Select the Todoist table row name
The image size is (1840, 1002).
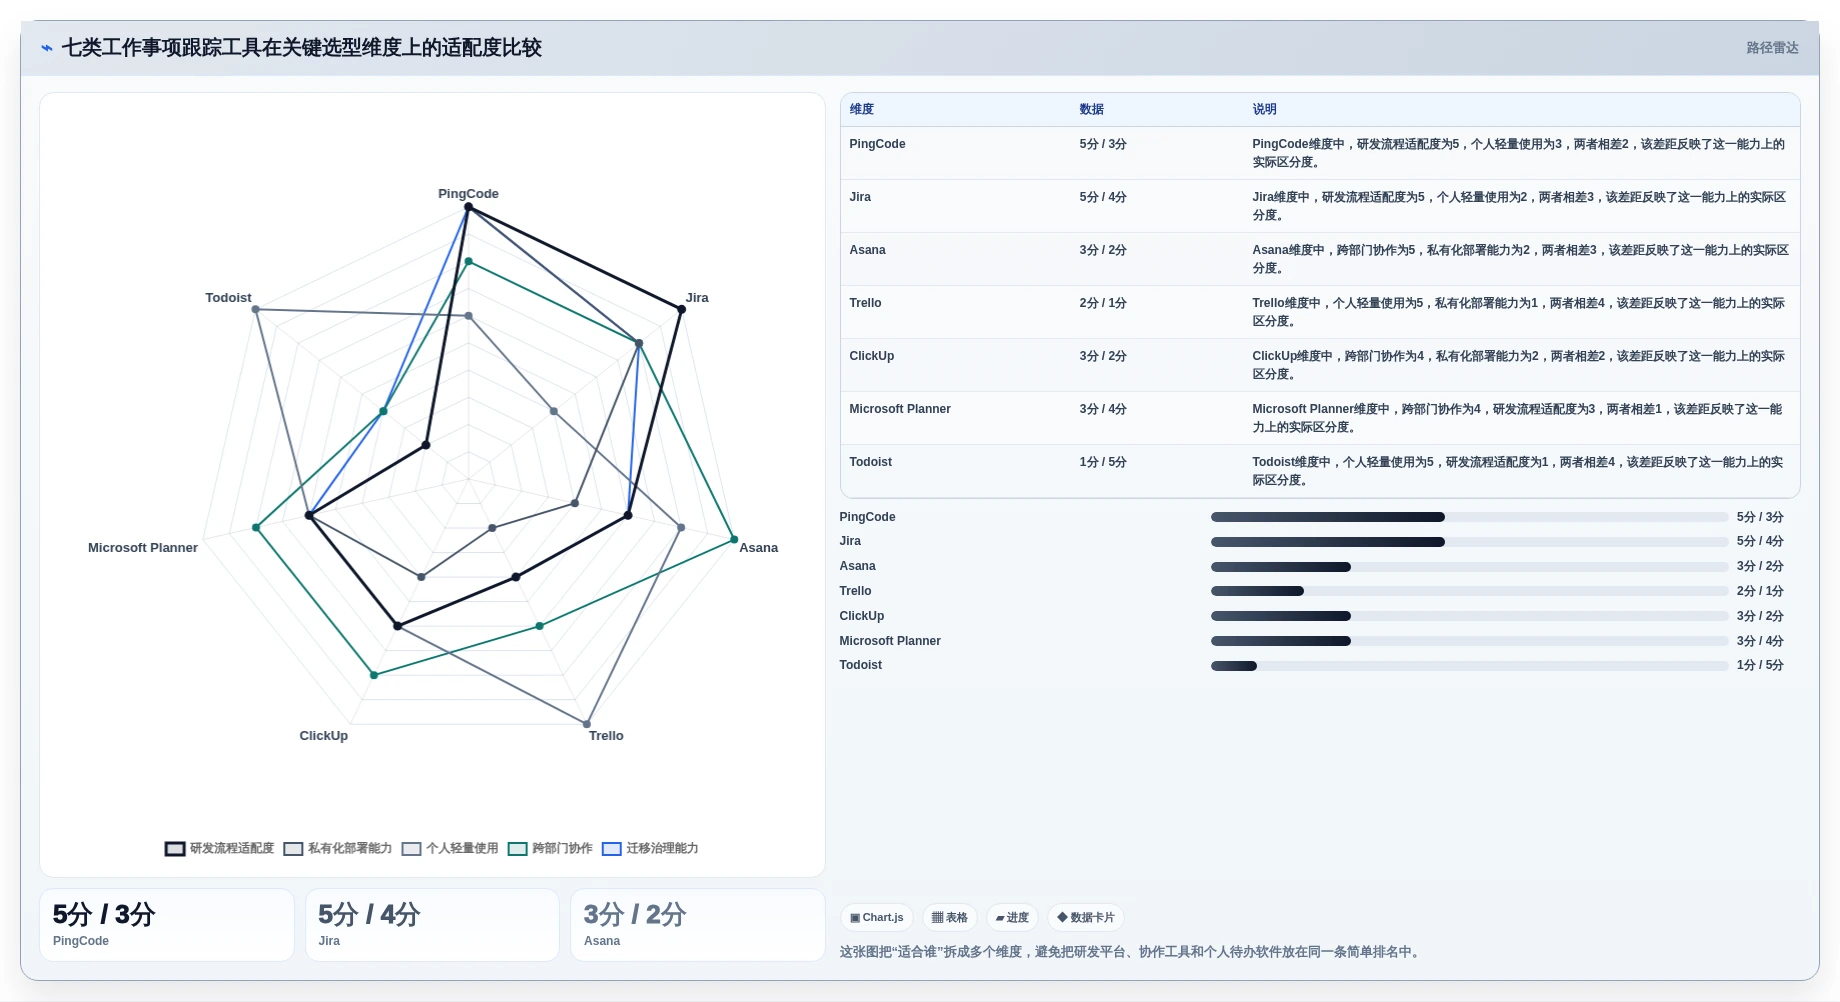pos(870,462)
